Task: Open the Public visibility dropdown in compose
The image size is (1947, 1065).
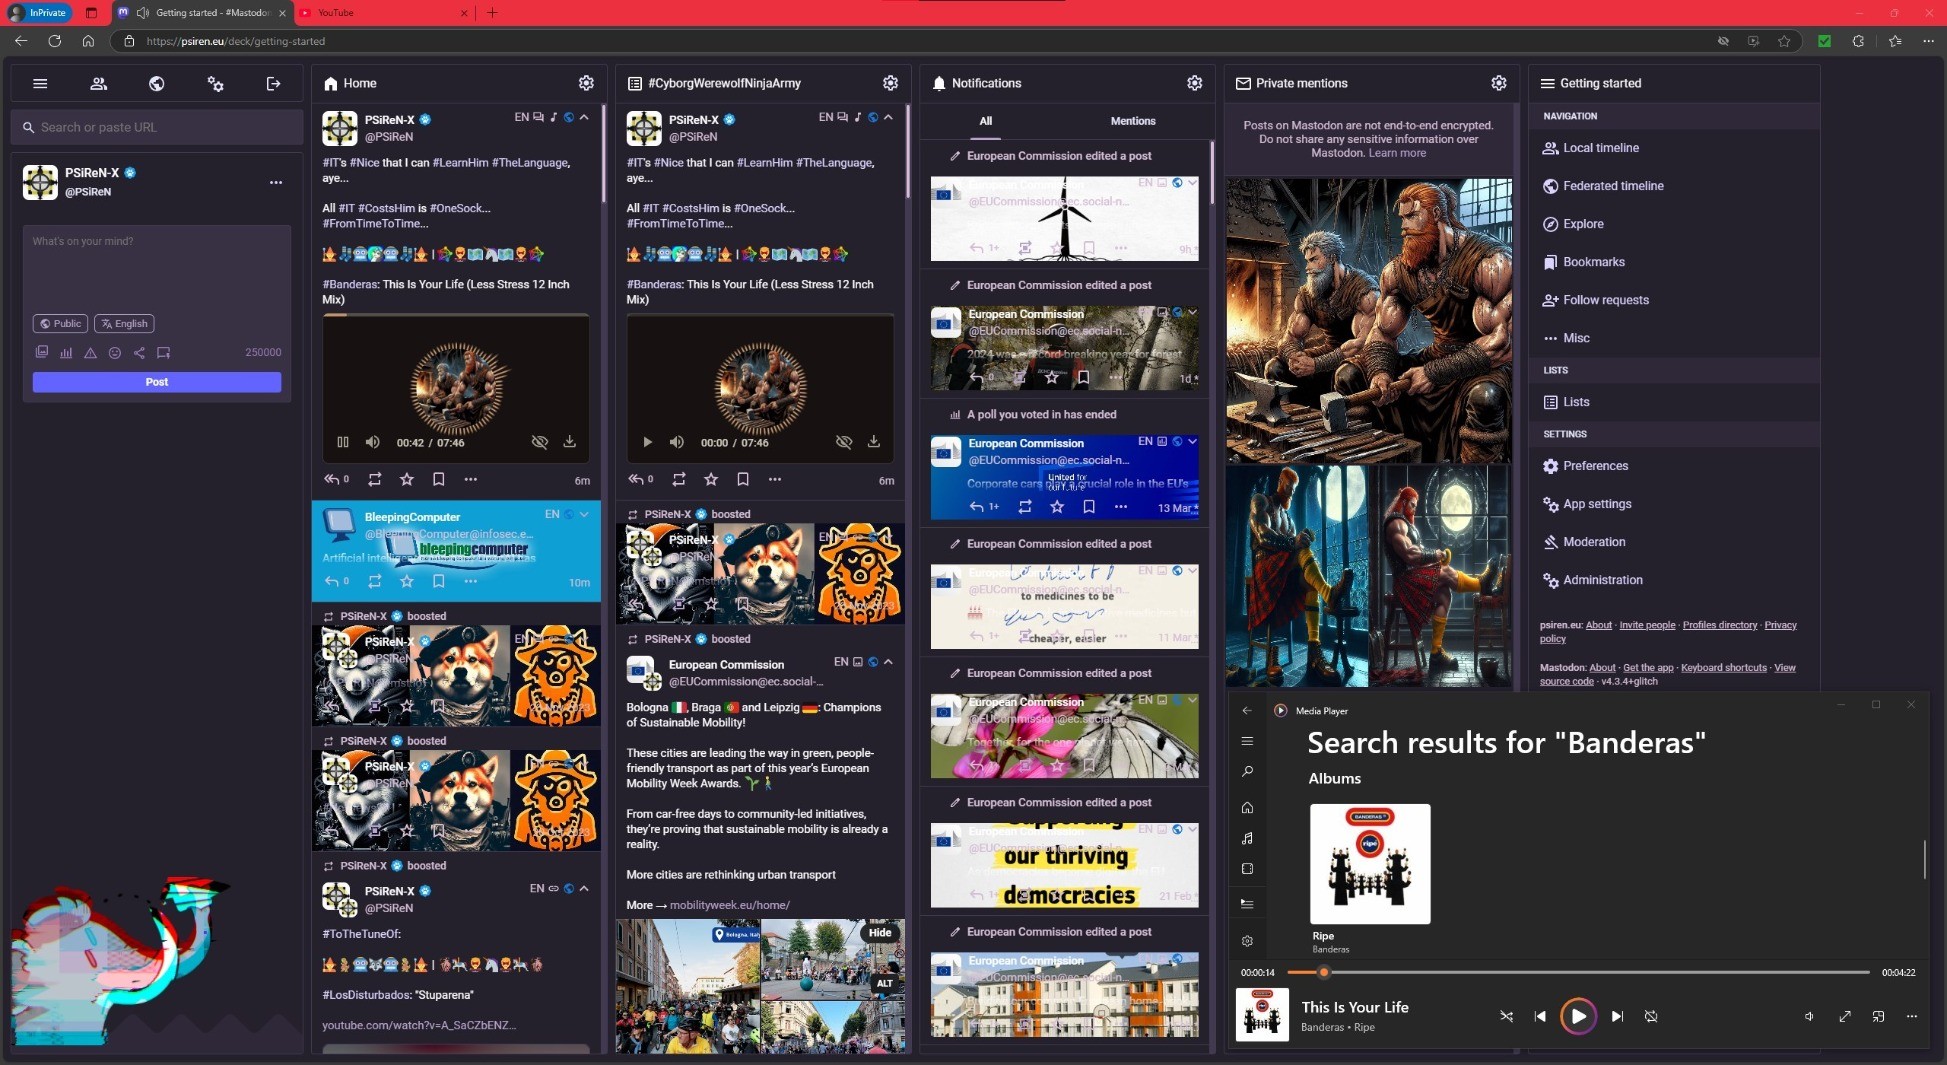Action: point(60,323)
